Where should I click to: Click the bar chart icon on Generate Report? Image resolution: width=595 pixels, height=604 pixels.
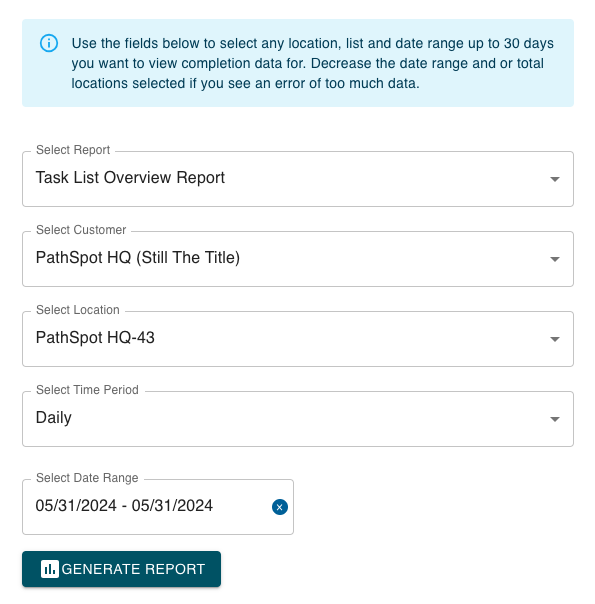coord(50,569)
